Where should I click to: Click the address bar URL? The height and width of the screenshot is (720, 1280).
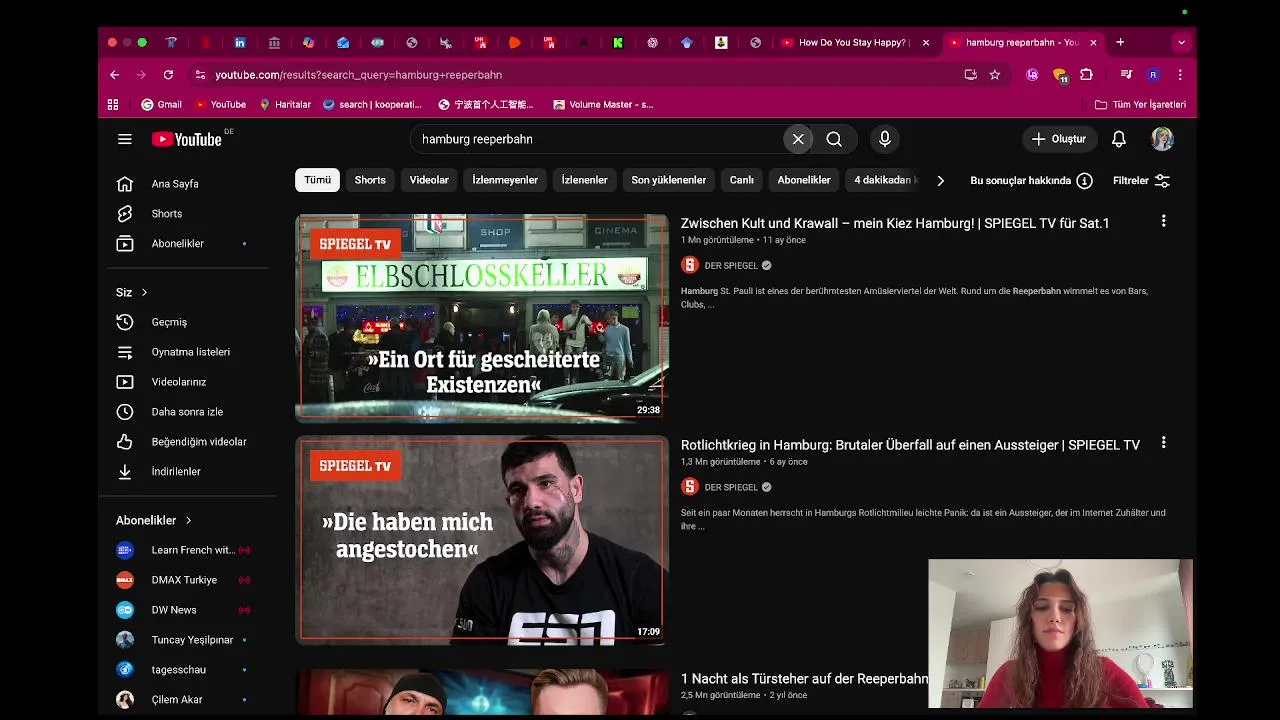tap(358, 75)
